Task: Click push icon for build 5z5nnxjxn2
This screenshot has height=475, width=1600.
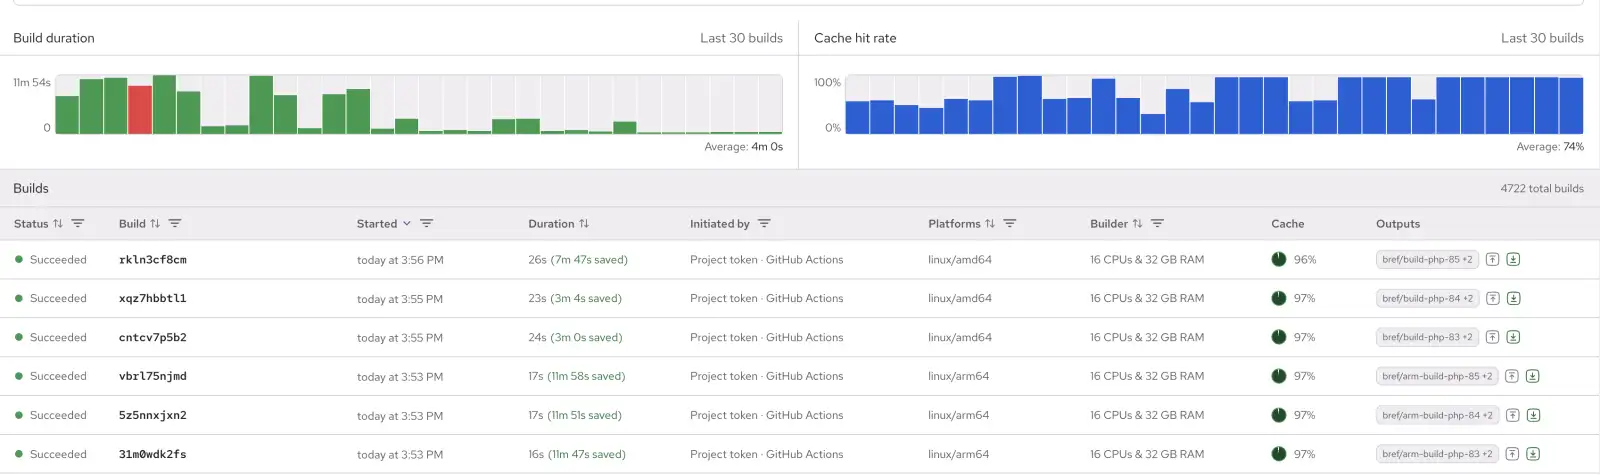Action: pos(1512,415)
